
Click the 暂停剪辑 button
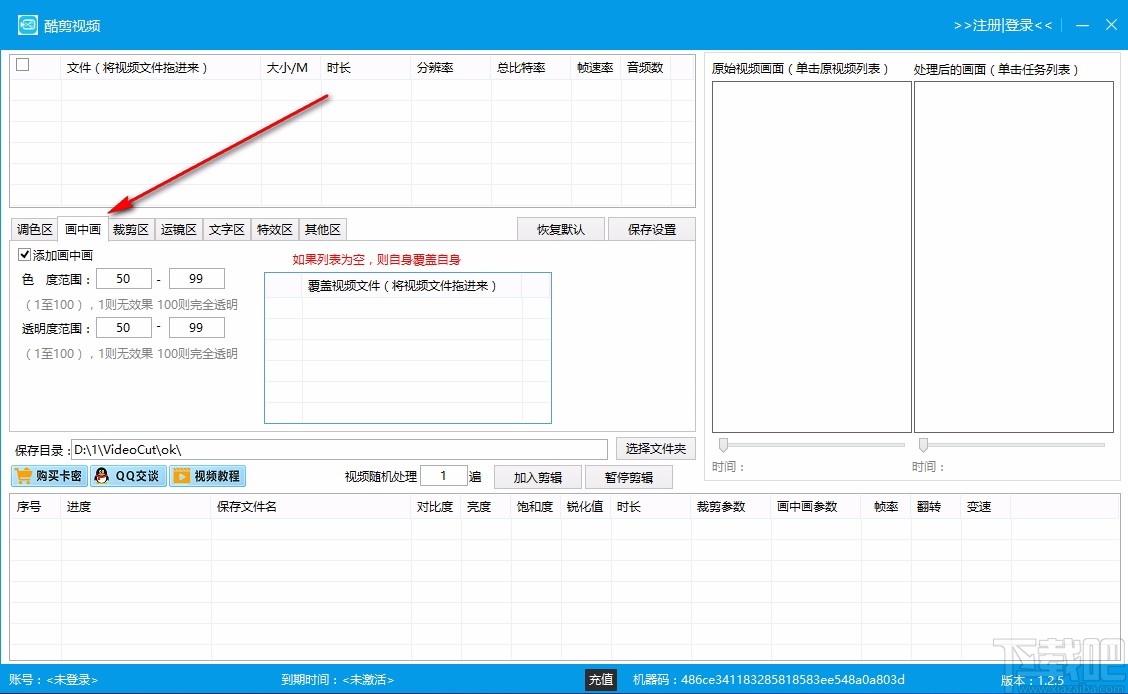(629, 478)
